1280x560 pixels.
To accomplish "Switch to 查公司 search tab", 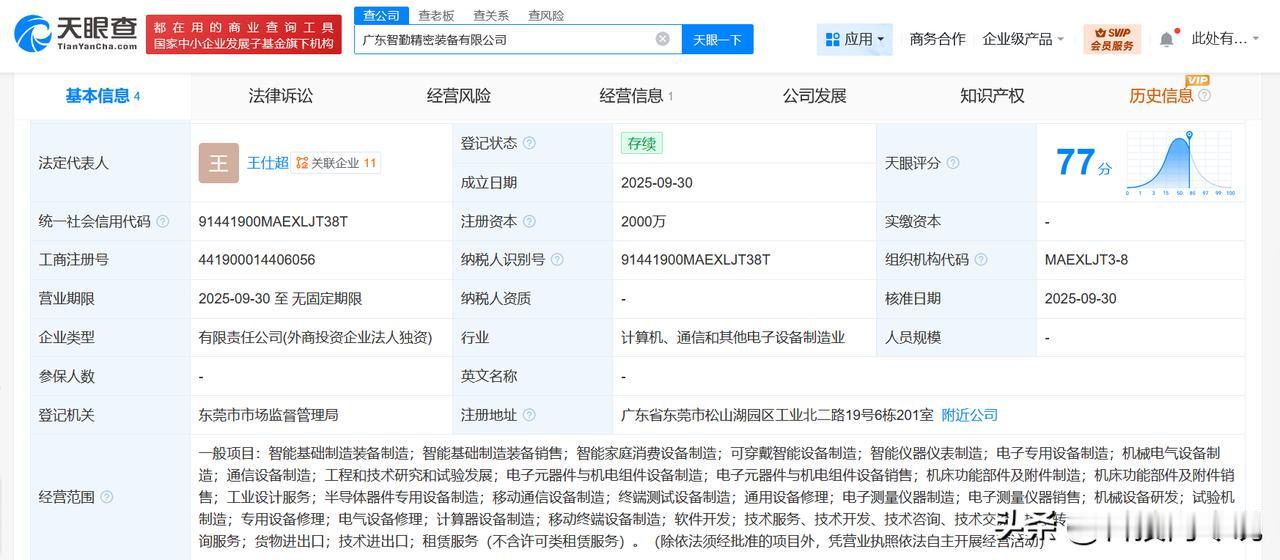I will coord(381,15).
